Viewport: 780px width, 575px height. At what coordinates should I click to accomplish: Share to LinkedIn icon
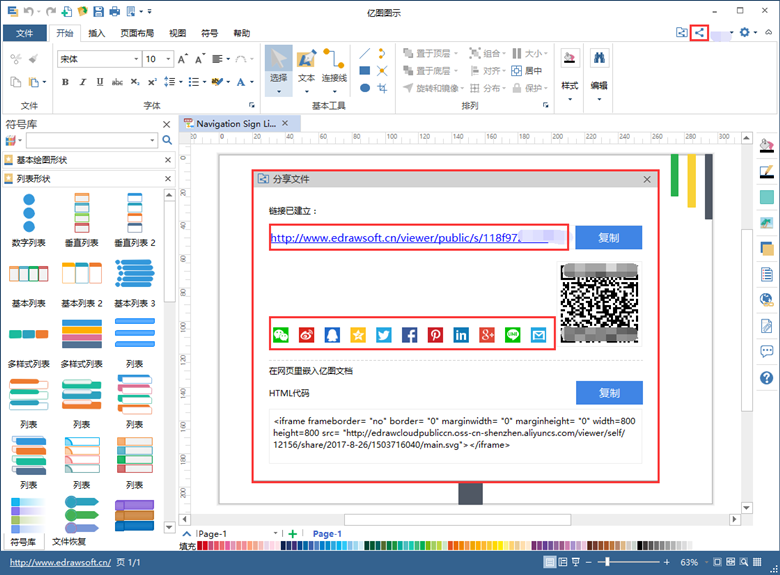tap(461, 335)
